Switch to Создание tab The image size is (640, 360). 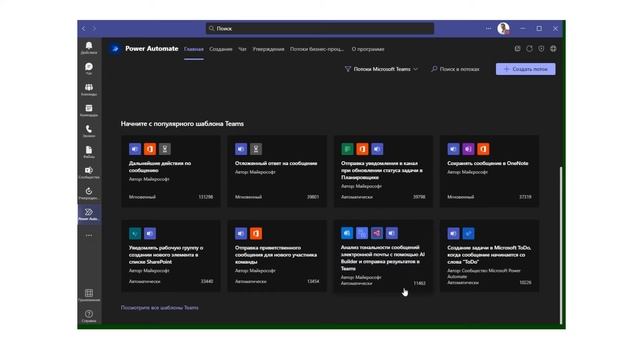pyautogui.click(x=220, y=49)
